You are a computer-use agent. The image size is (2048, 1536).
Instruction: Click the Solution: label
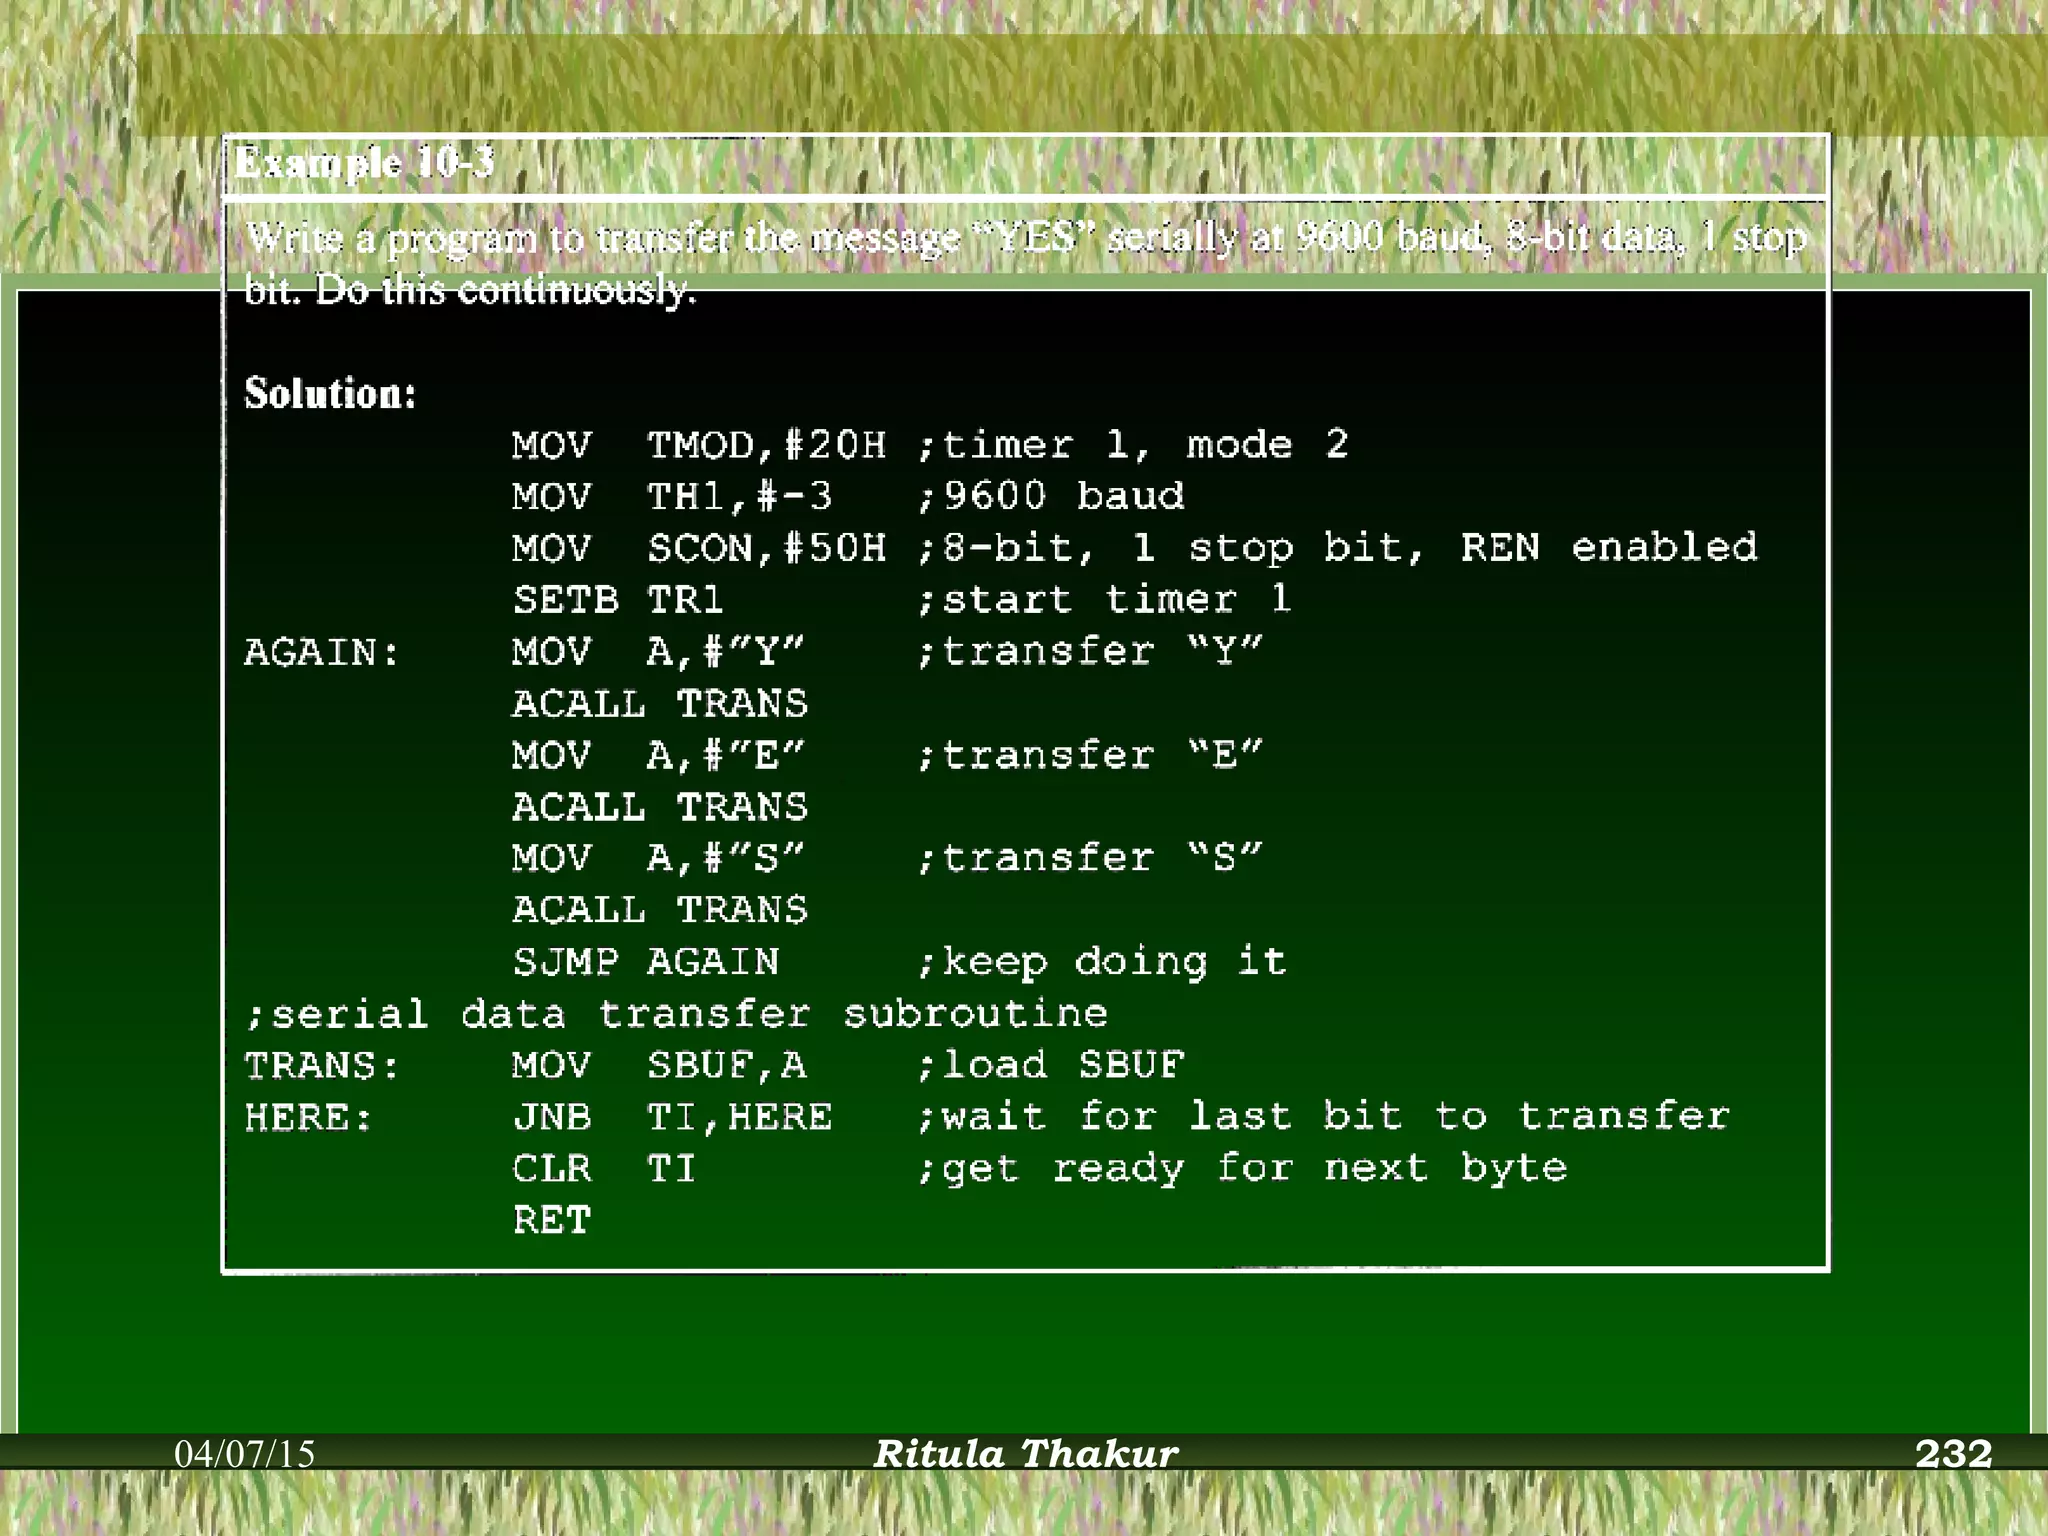coord(330,393)
